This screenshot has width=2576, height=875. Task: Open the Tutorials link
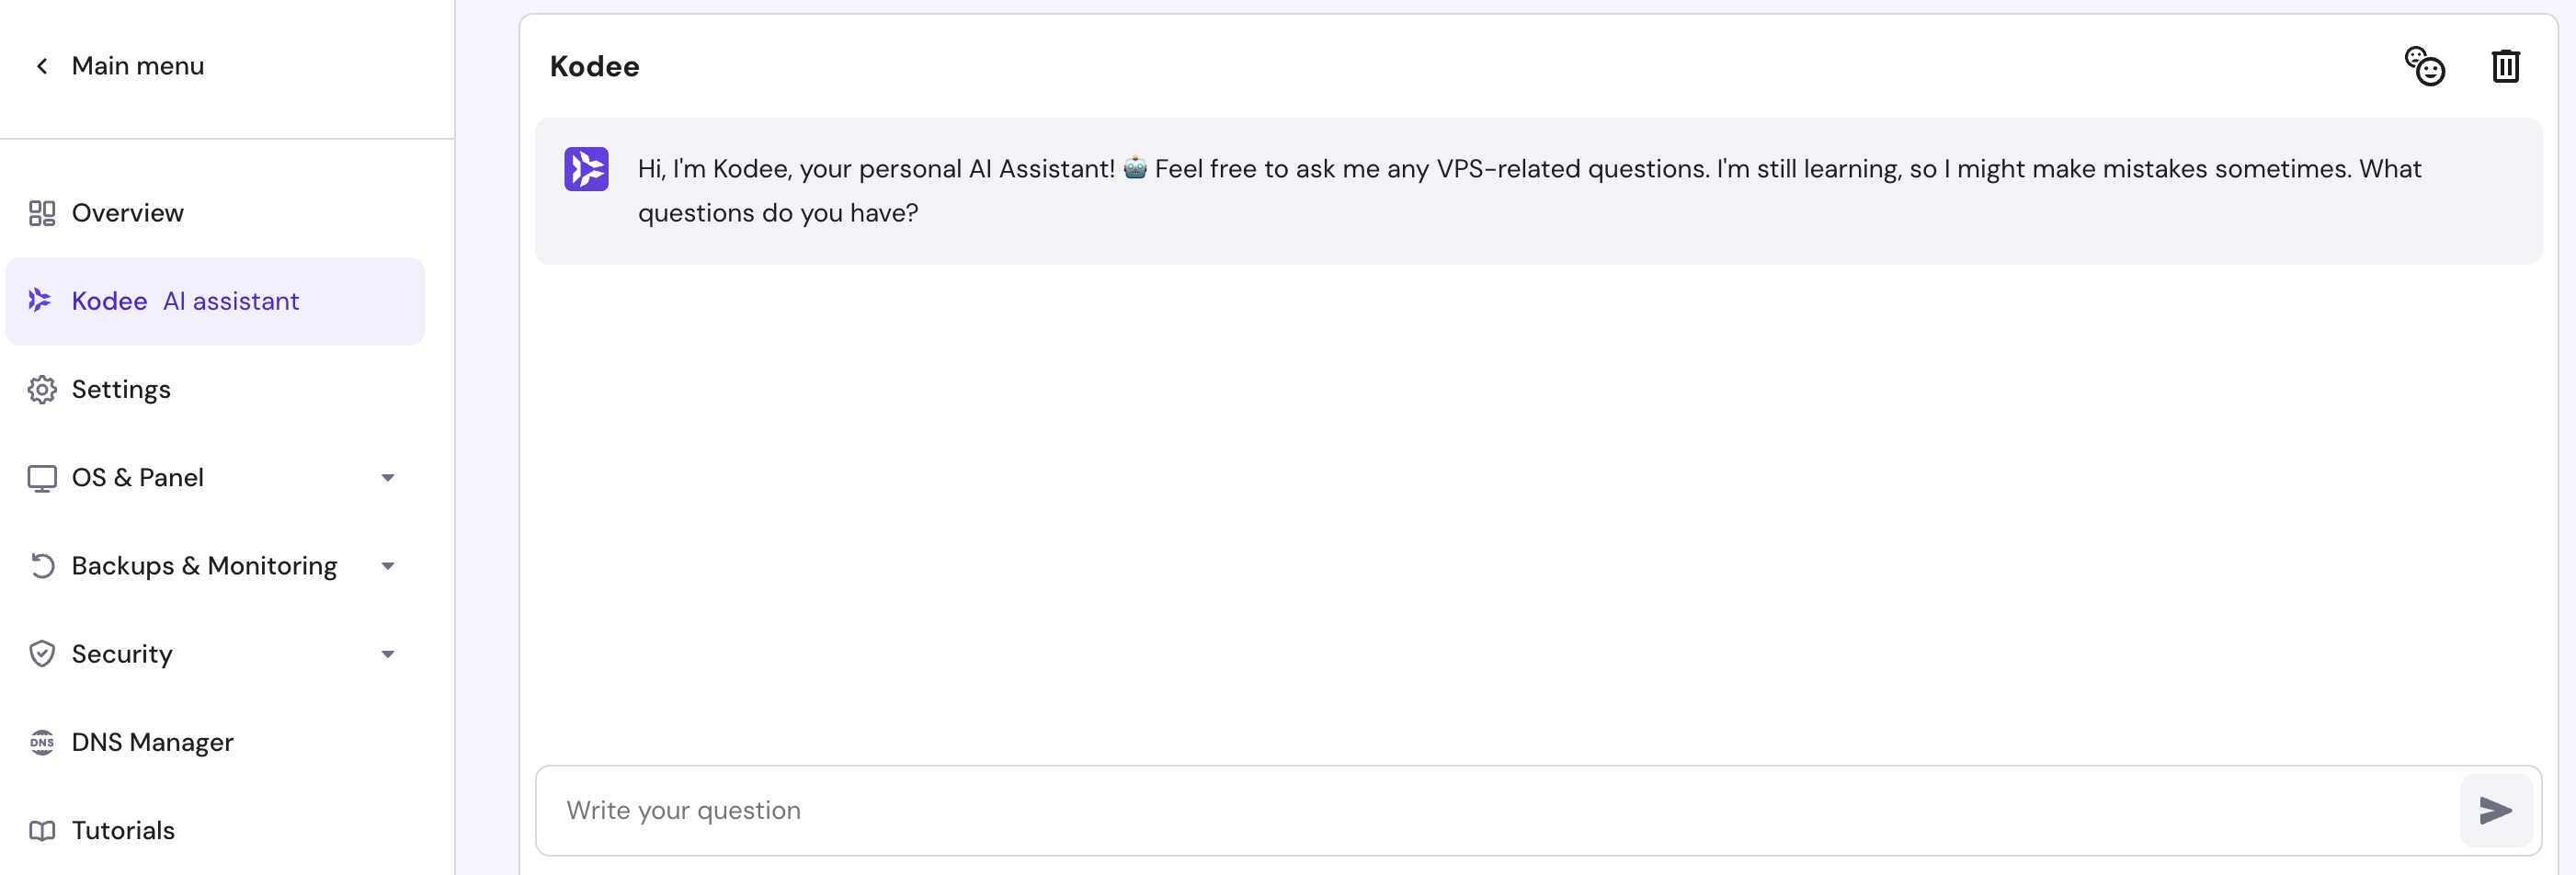coord(123,831)
